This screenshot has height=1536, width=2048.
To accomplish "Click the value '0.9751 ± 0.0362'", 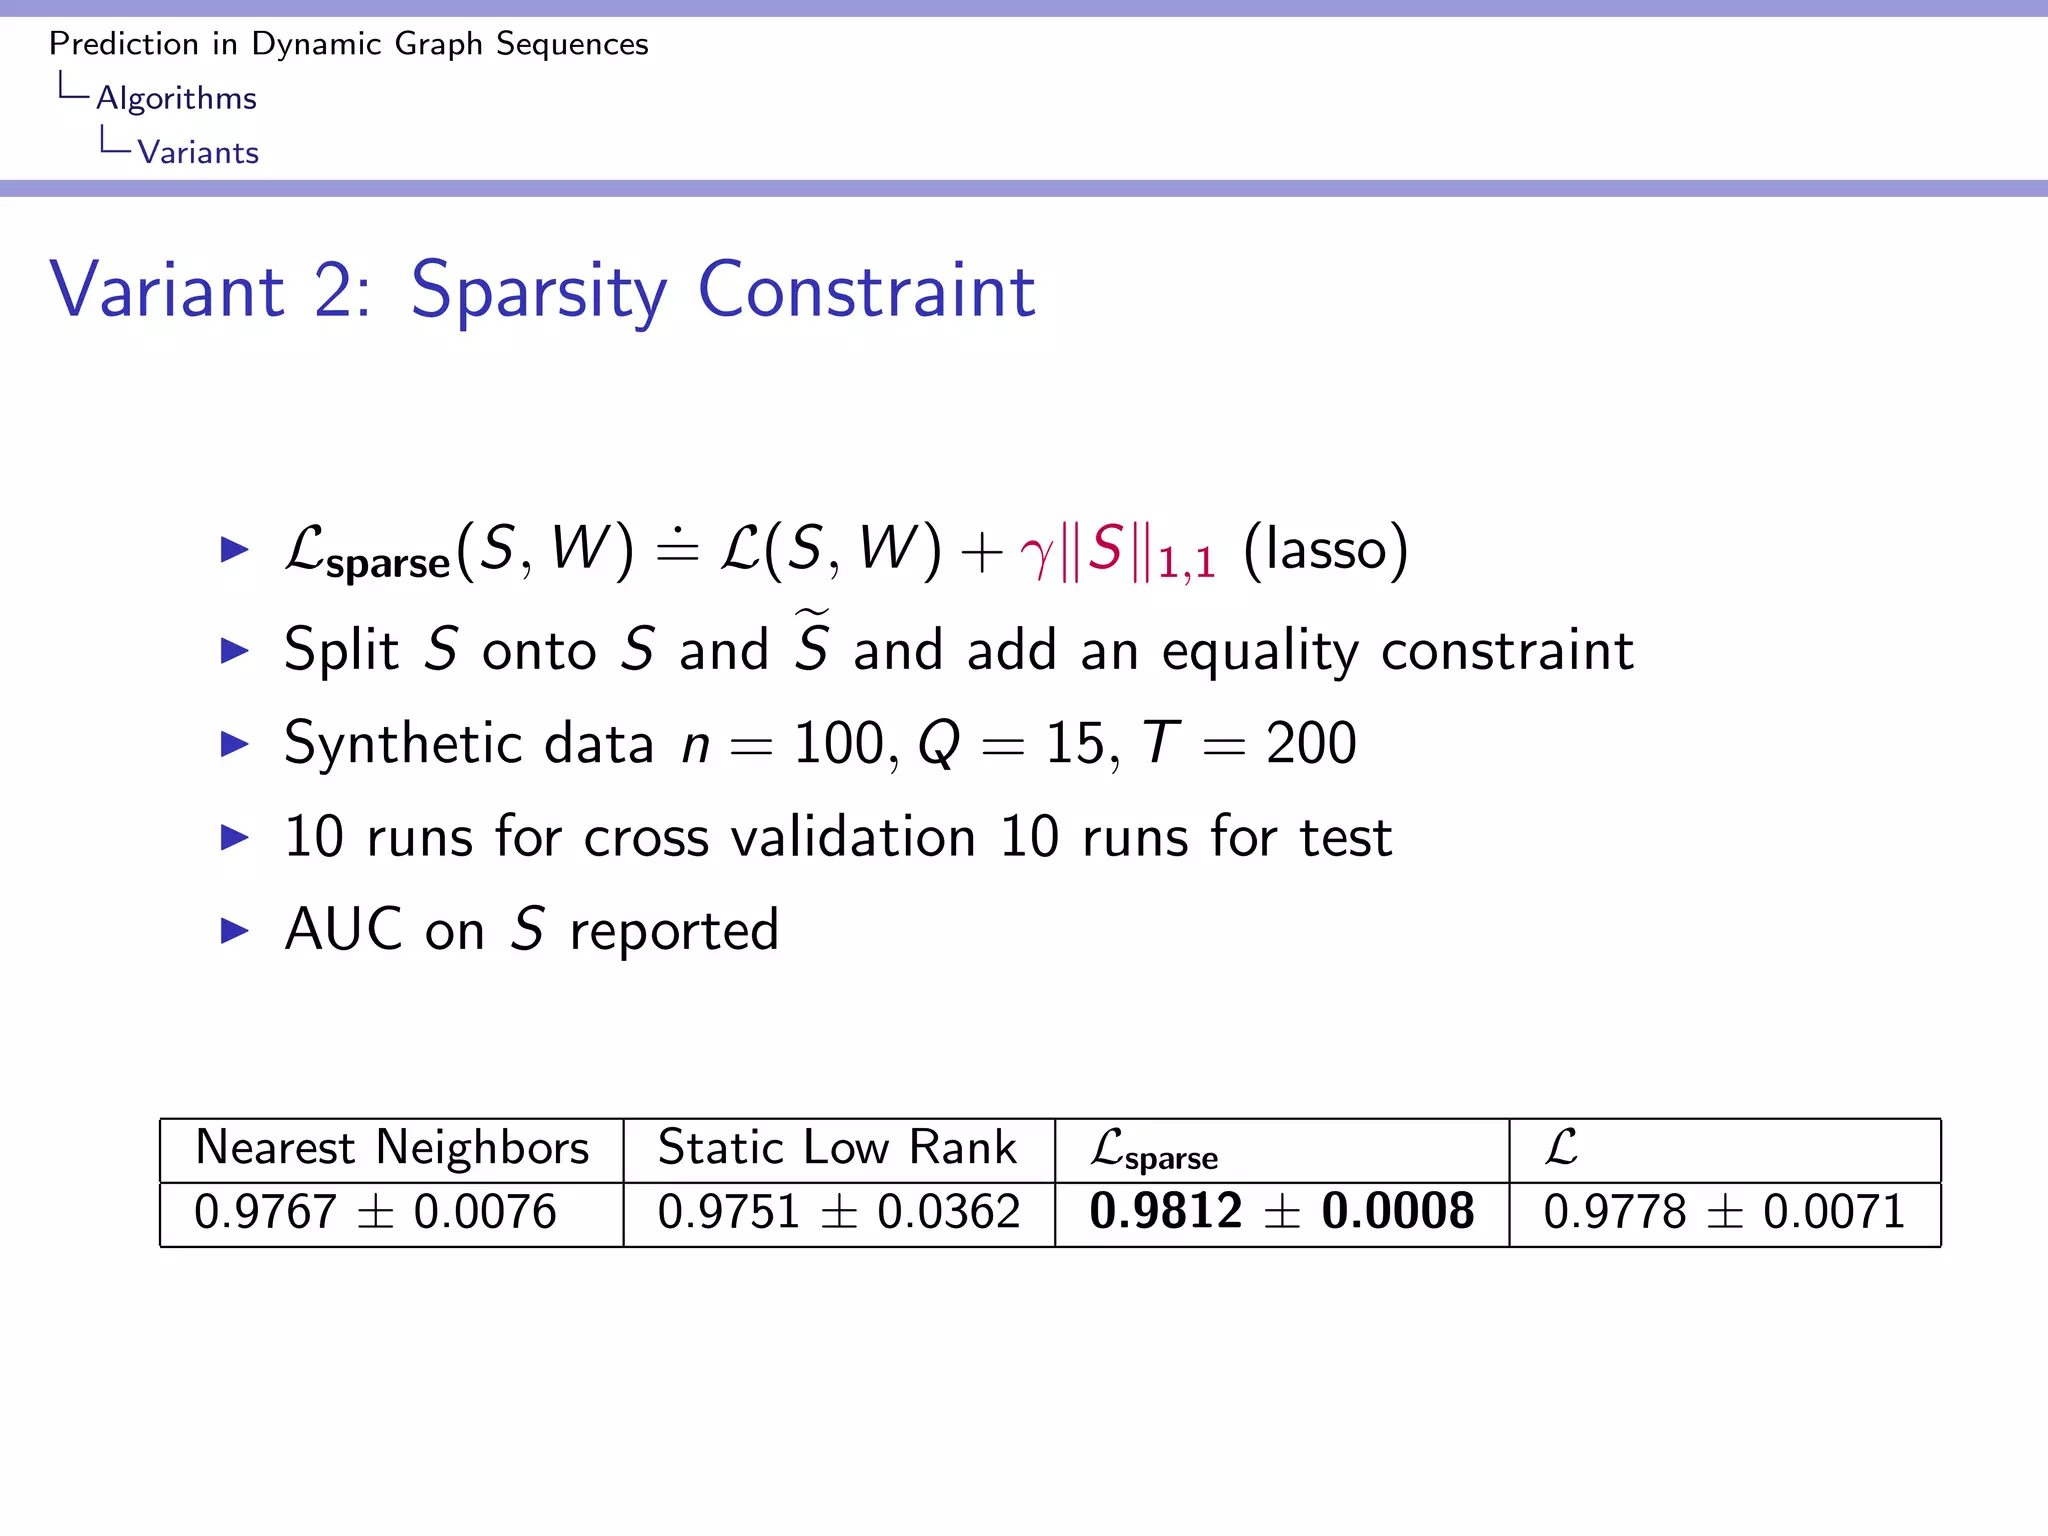I will click(839, 1213).
